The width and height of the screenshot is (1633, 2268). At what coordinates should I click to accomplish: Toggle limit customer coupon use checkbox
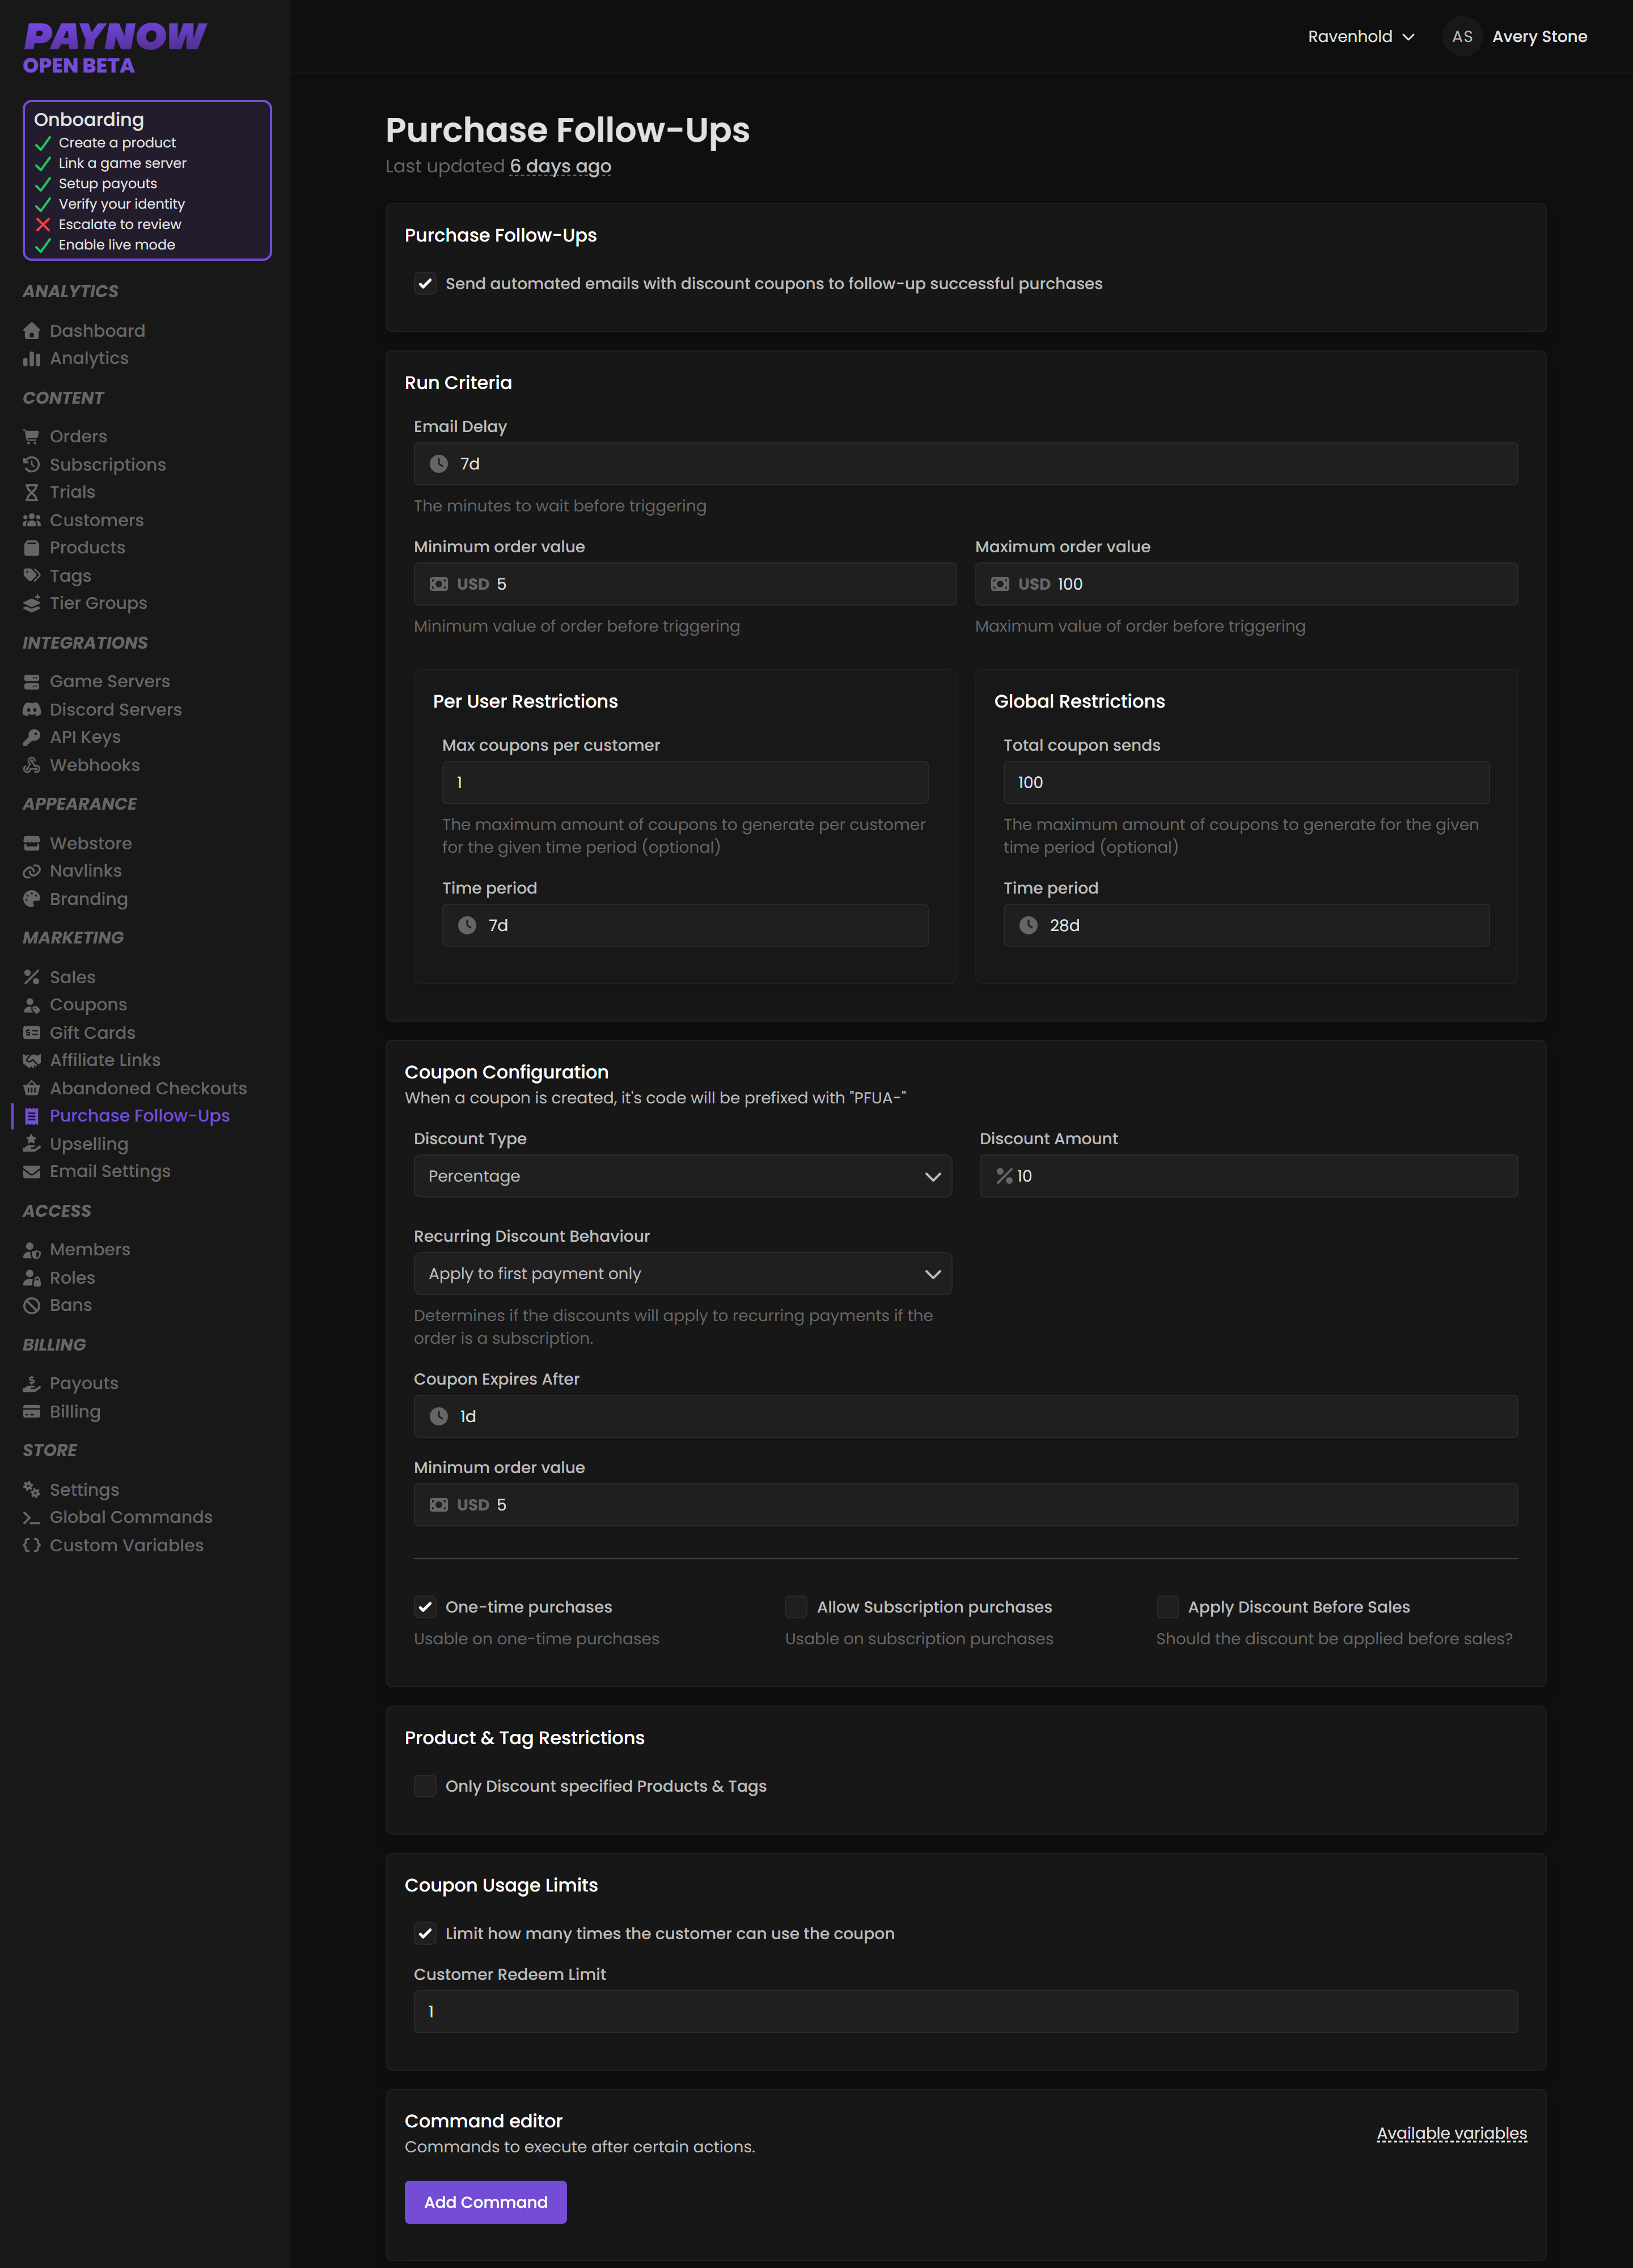pos(425,1933)
